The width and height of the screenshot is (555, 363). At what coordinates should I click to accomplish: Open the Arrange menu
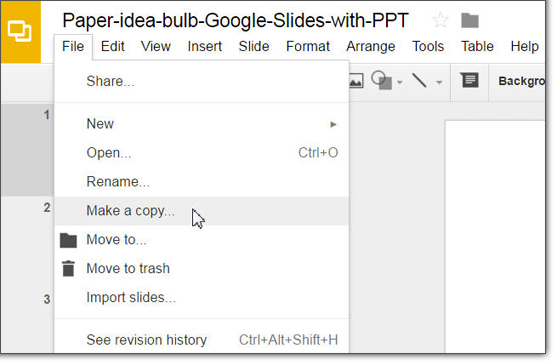371,46
